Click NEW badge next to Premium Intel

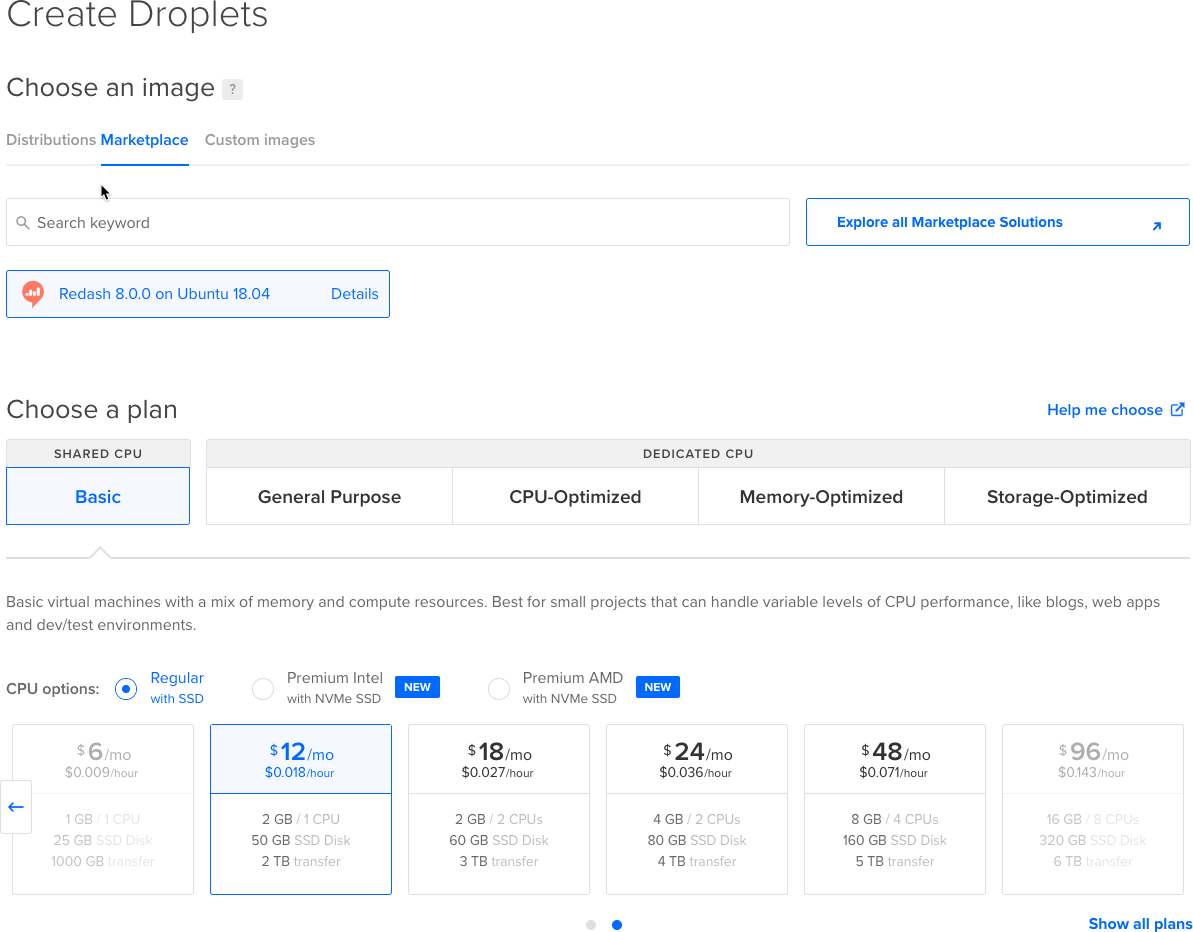tap(417, 687)
